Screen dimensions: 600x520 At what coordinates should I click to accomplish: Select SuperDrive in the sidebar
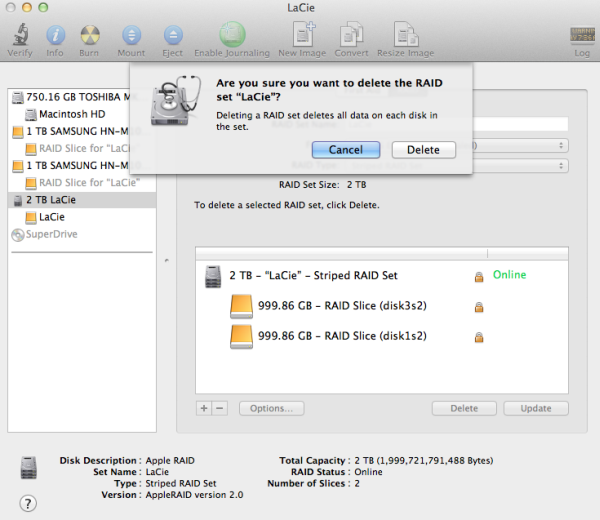click(x=82, y=234)
